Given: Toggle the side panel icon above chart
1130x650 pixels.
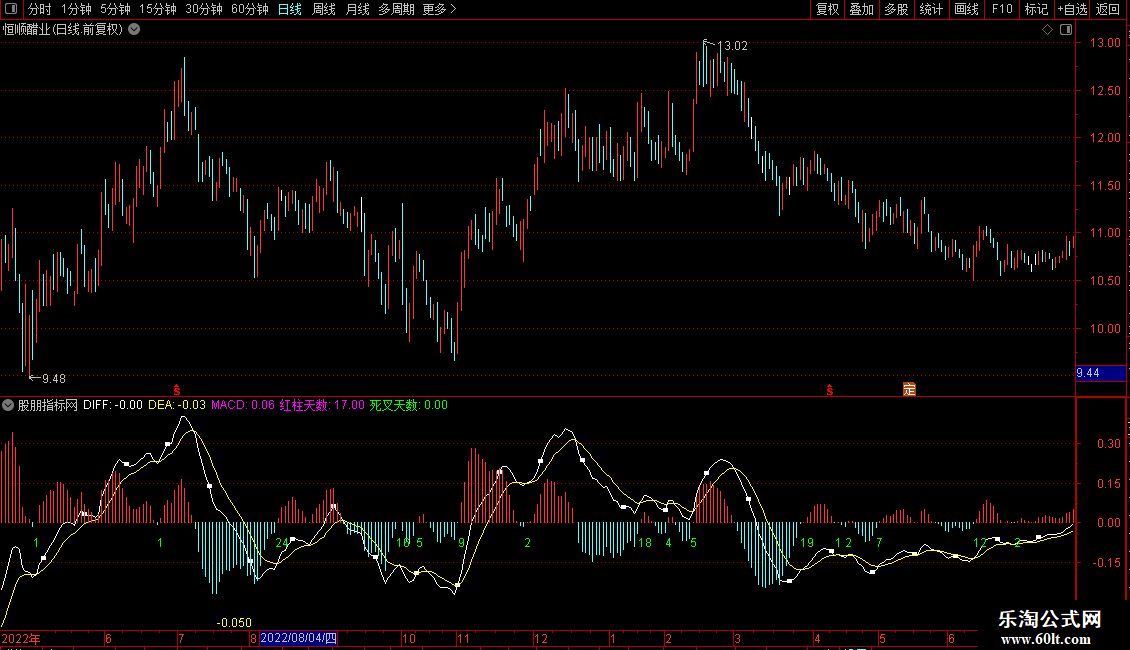Looking at the screenshot, I should pyautogui.click(x=1066, y=30).
